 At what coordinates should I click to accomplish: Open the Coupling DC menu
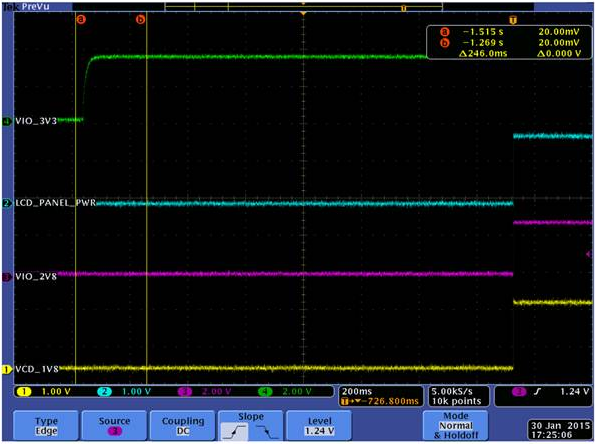(x=183, y=426)
